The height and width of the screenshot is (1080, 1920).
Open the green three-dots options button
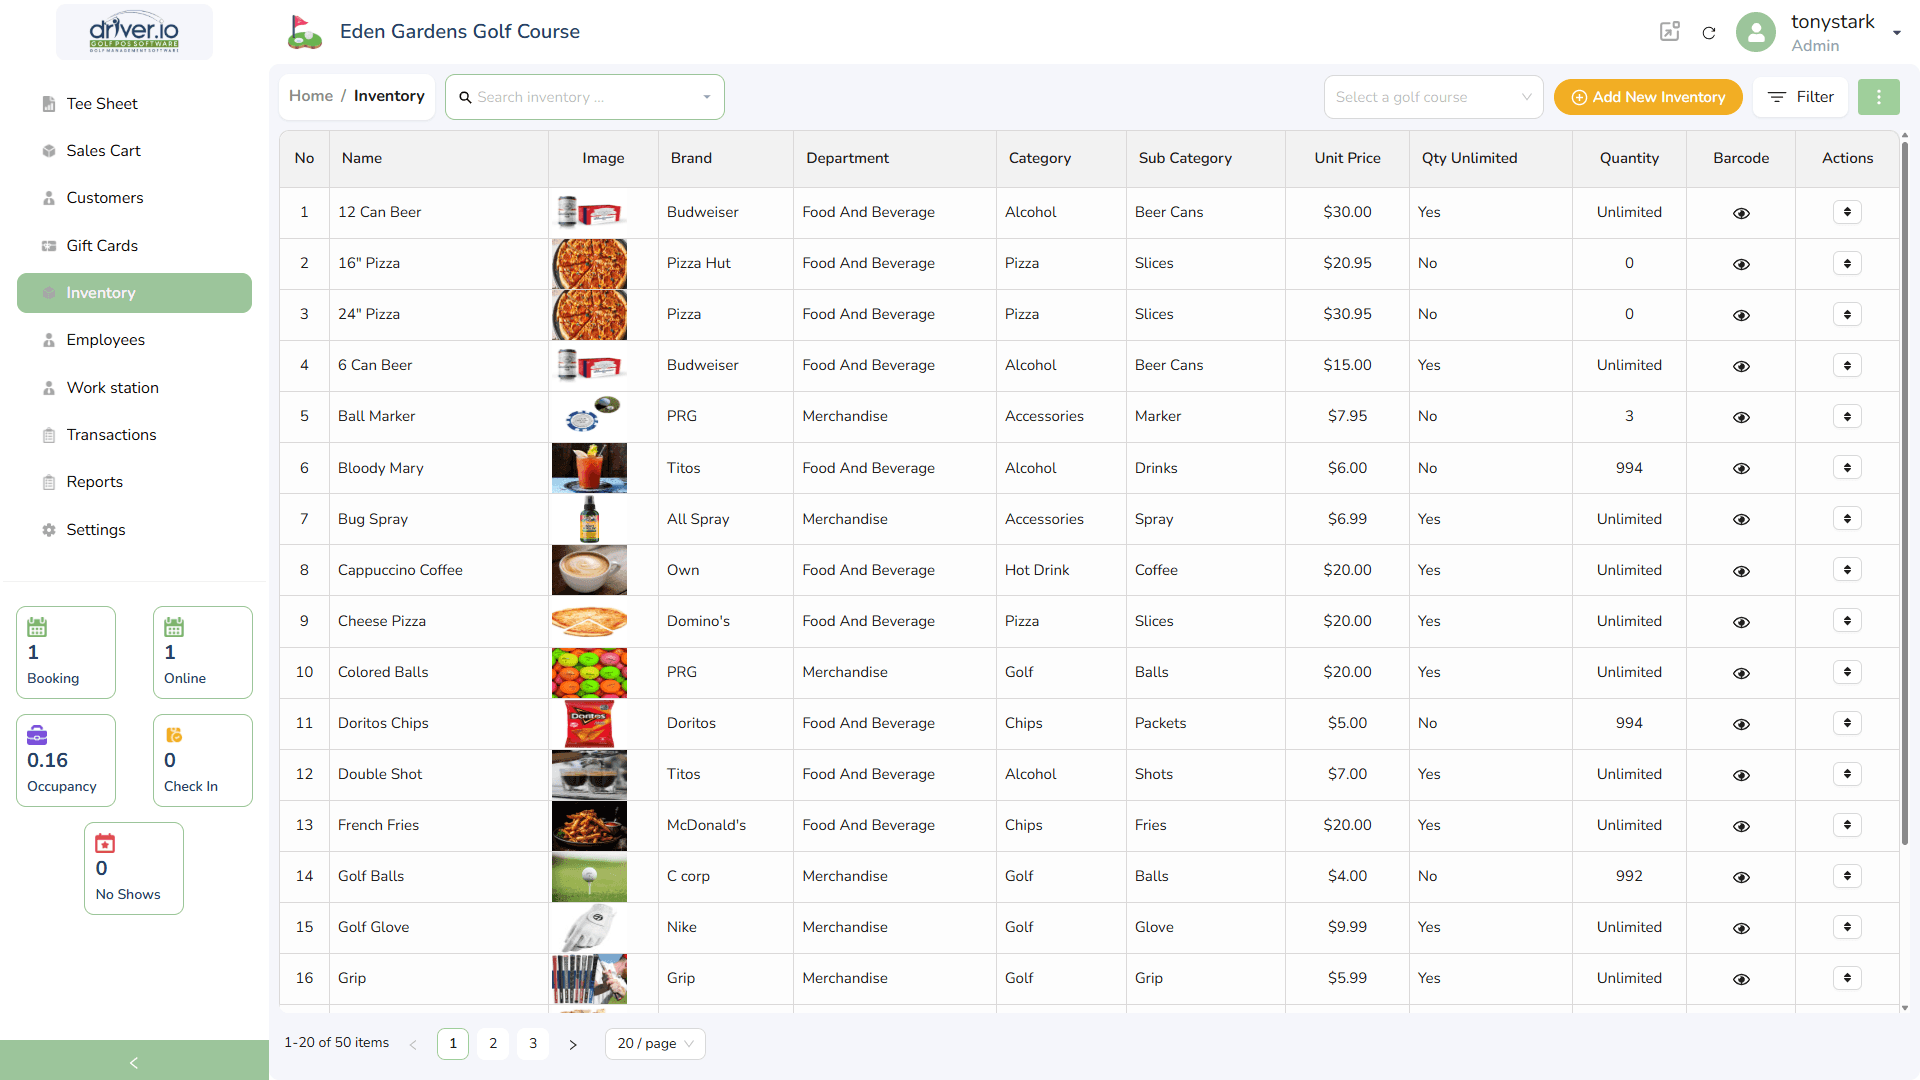[x=1878, y=97]
